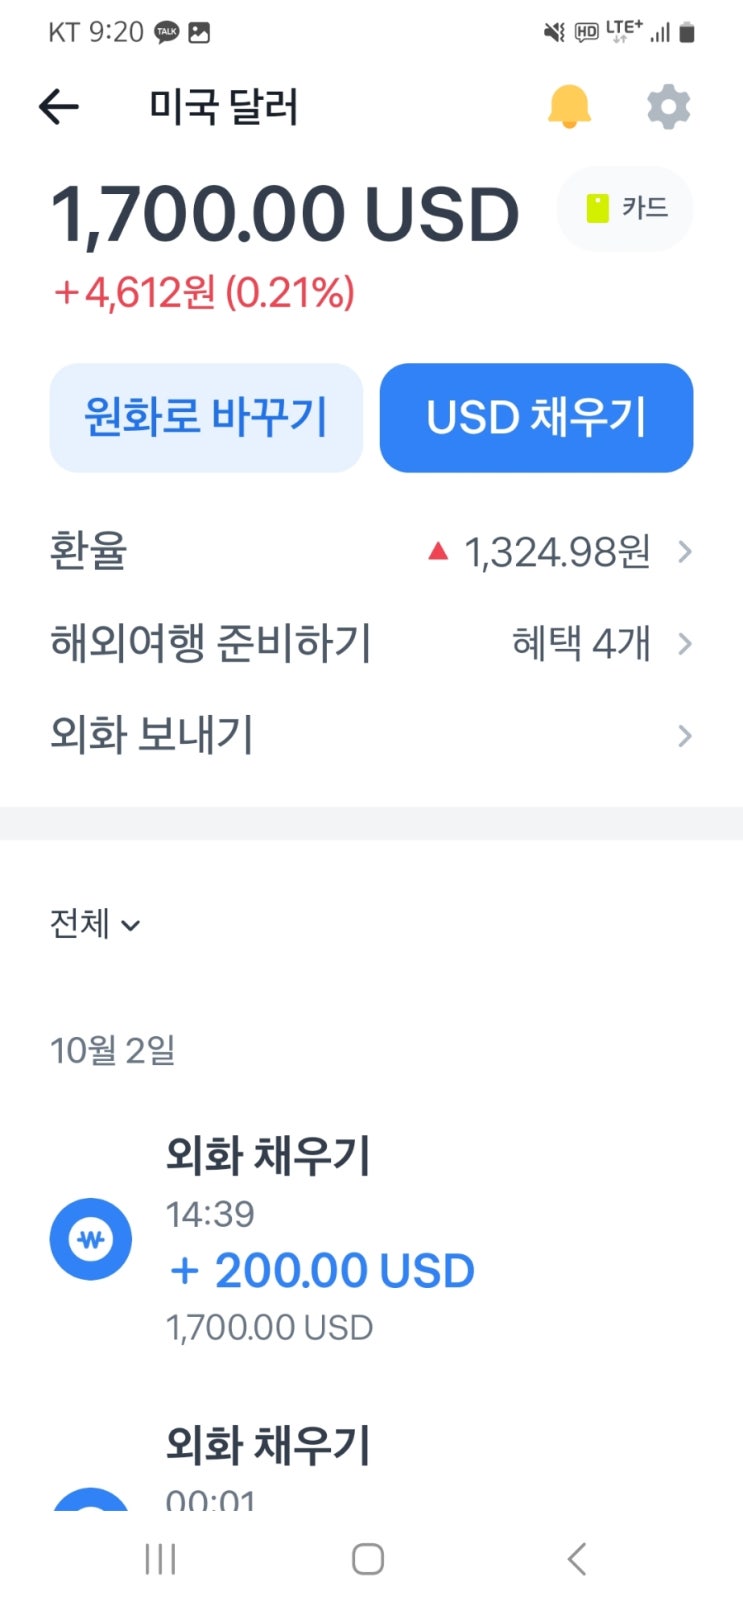
Task: Tap the 1,700.00 USD balance amount
Action: (285, 214)
